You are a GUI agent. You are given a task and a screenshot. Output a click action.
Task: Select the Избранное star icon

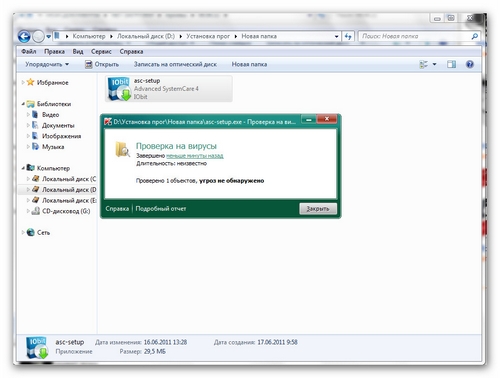click(x=30, y=82)
